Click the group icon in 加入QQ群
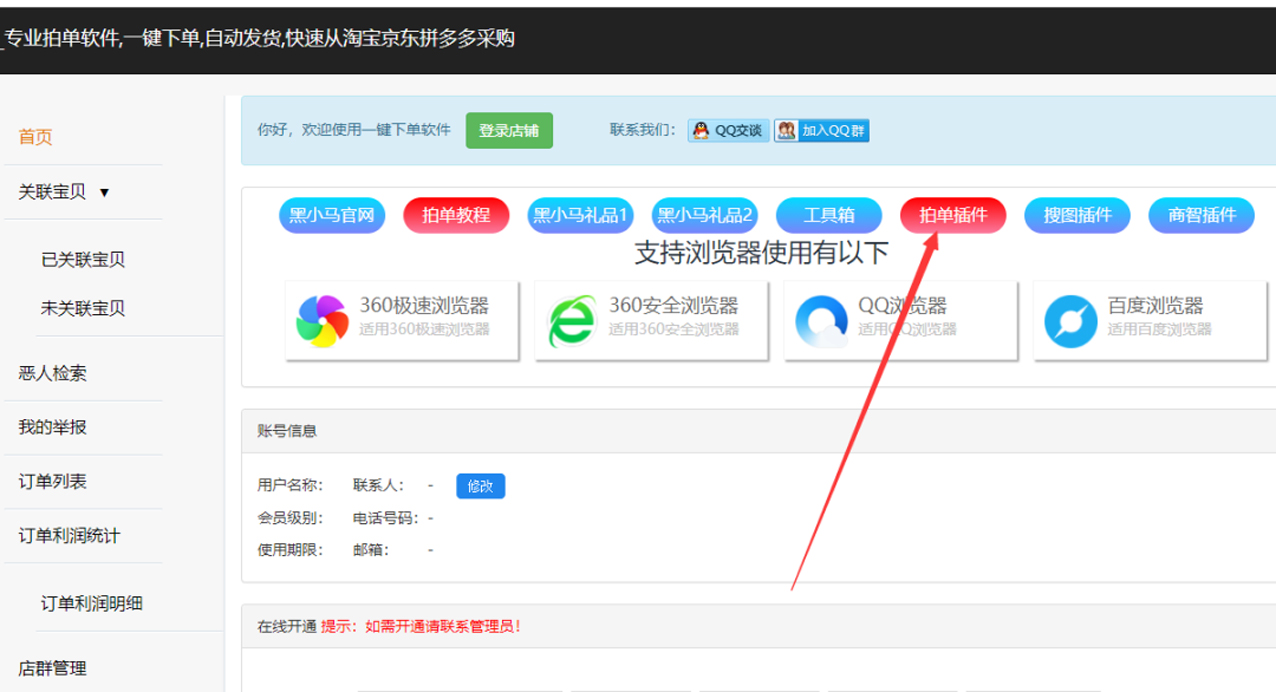 point(787,130)
